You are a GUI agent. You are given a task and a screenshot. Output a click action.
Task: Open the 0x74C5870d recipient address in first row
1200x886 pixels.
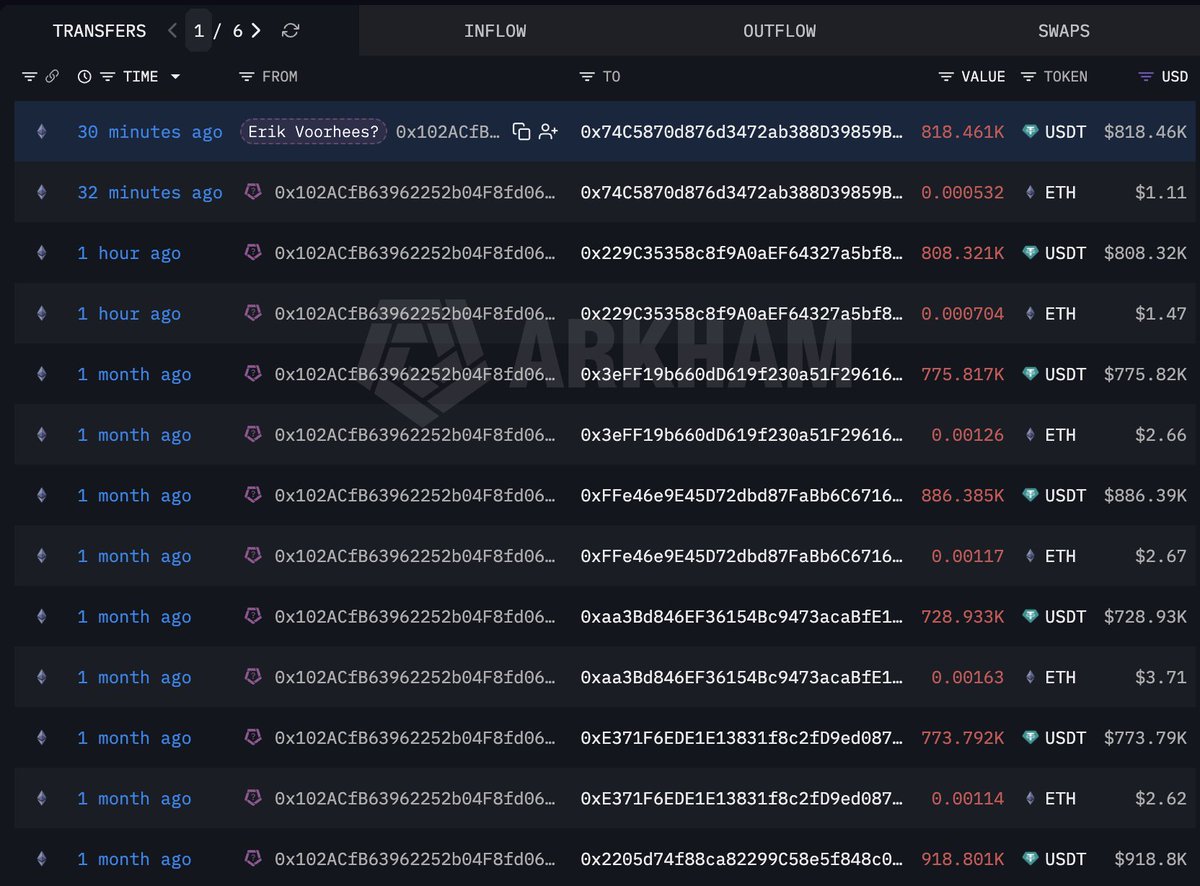(x=742, y=132)
